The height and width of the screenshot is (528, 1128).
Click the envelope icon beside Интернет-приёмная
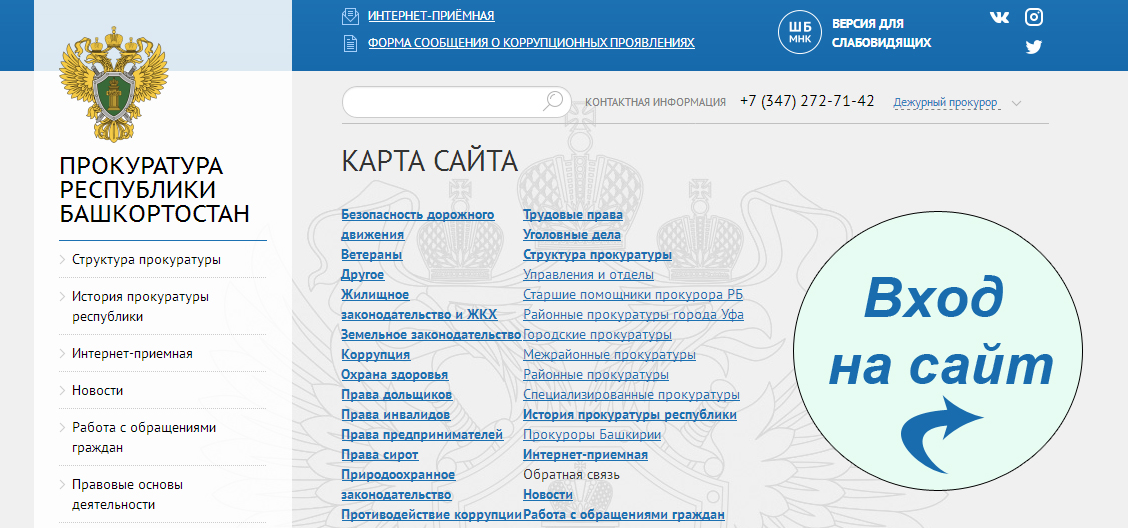(350, 16)
